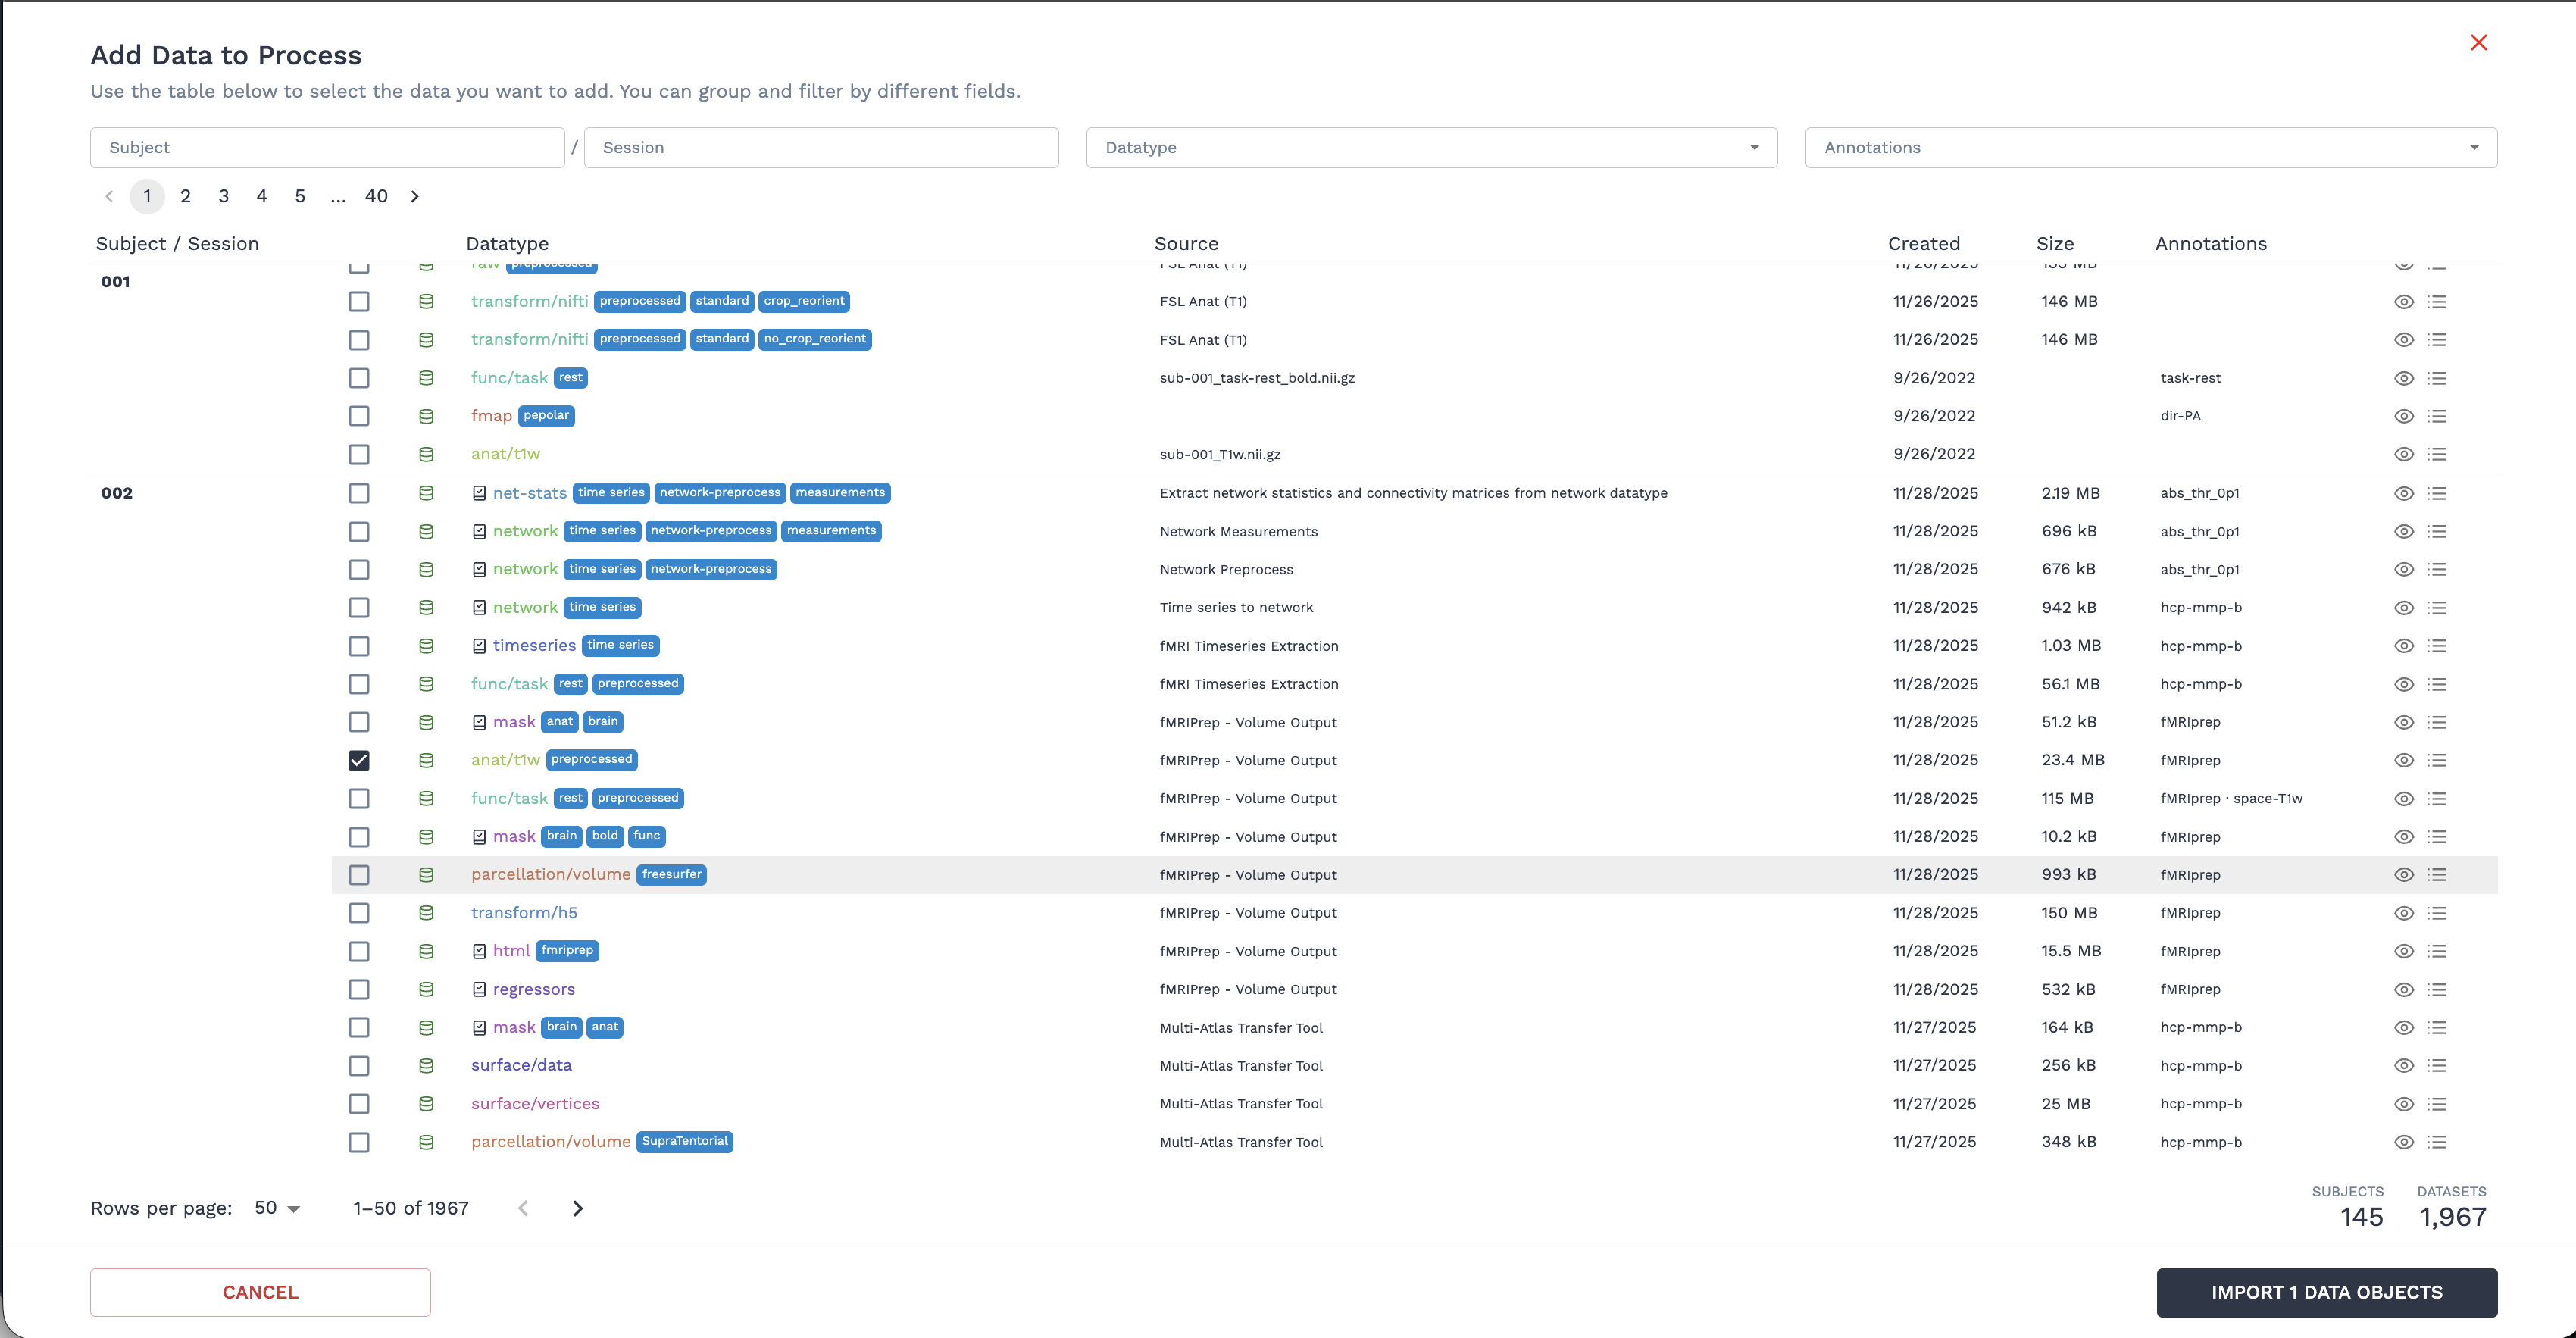Tick the checkbox for regressors

(359, 989)
